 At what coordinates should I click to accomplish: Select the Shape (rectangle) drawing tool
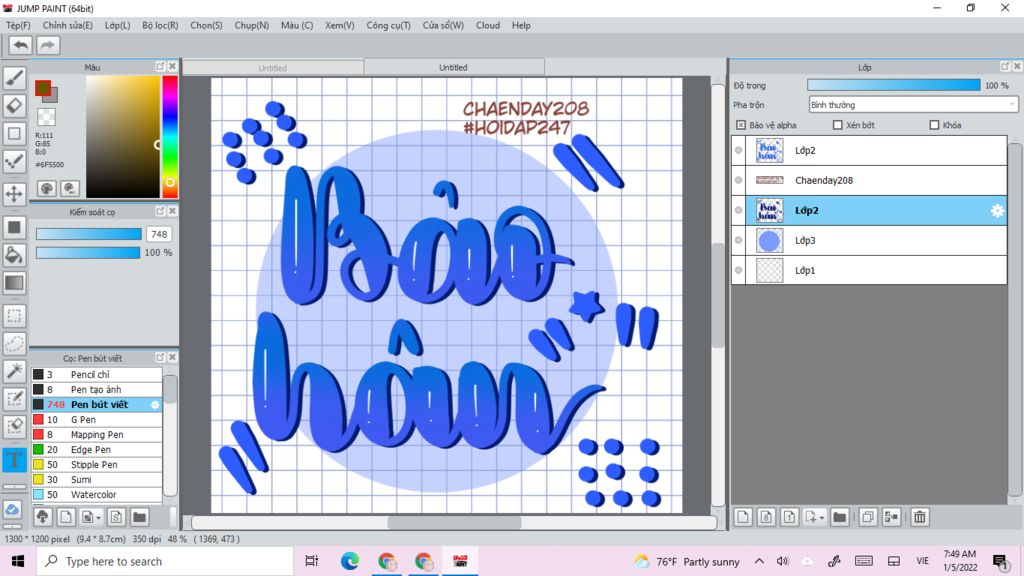coord(14,134)
